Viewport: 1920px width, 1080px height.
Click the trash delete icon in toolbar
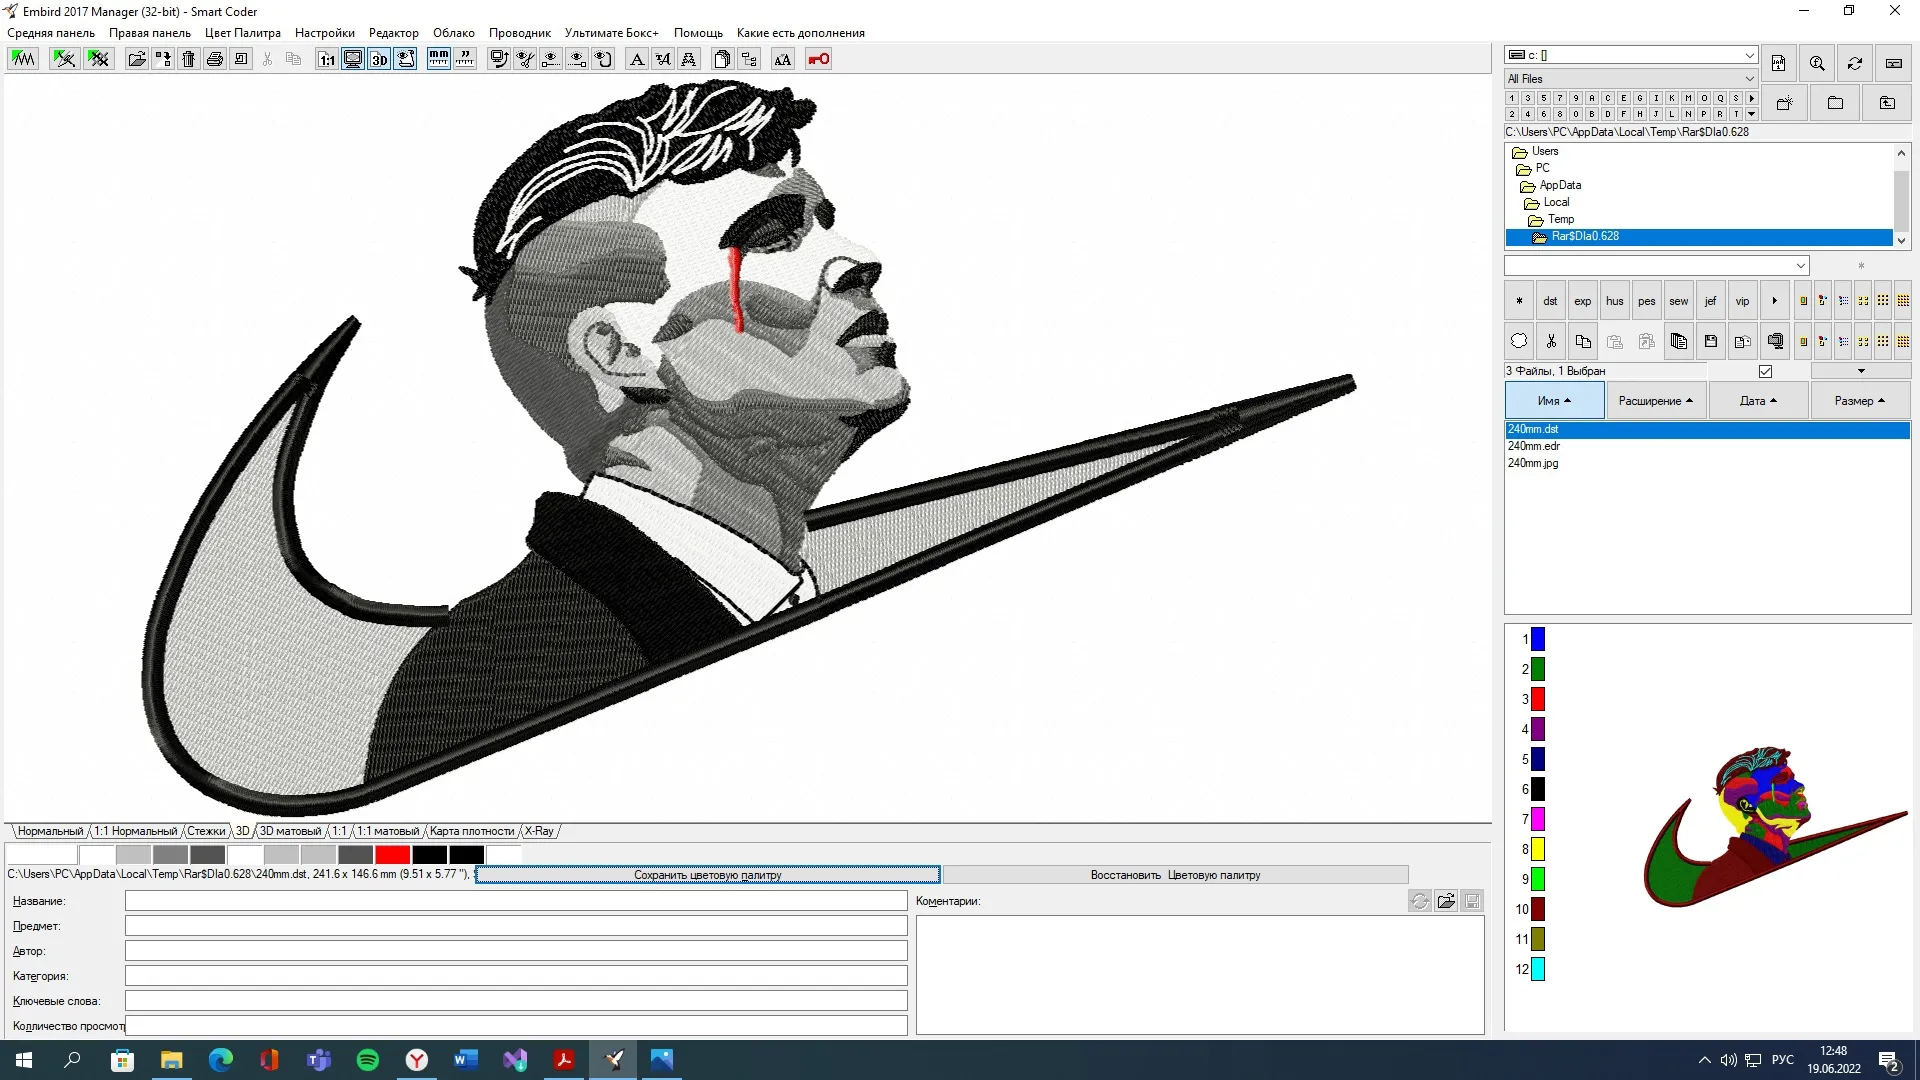click(188, 59)
